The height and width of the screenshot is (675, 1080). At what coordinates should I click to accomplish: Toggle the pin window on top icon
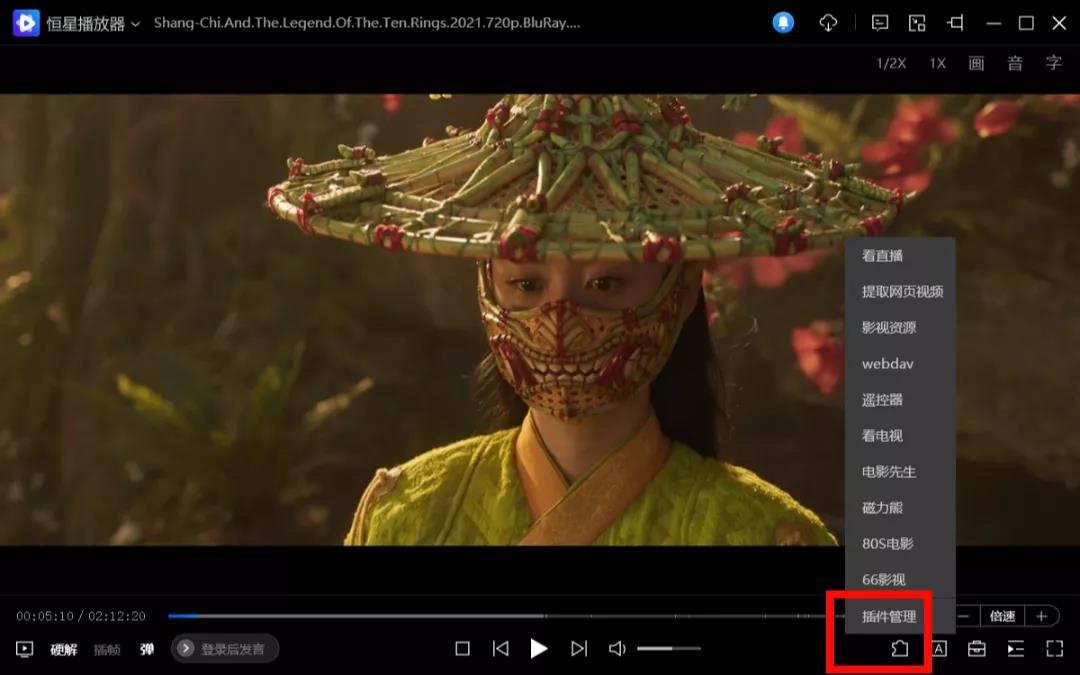955,23
